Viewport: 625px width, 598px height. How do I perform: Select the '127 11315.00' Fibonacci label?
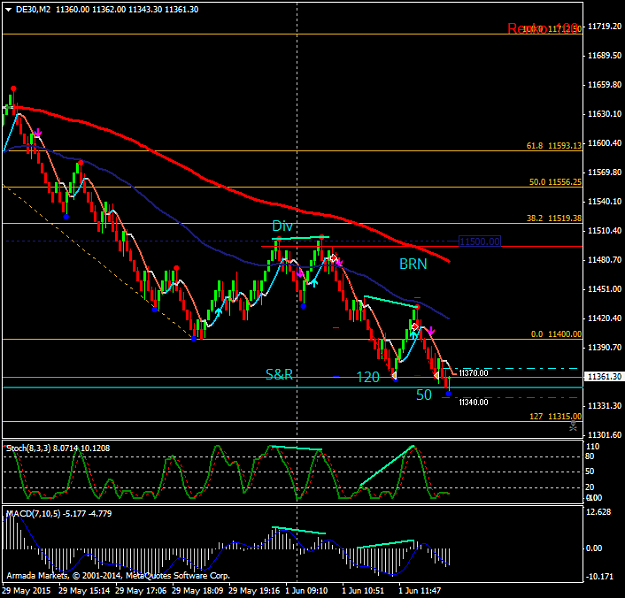point(555,416)
